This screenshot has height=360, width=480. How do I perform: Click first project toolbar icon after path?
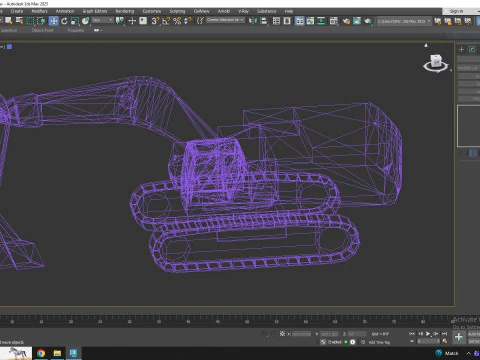(x=438, y=21)
